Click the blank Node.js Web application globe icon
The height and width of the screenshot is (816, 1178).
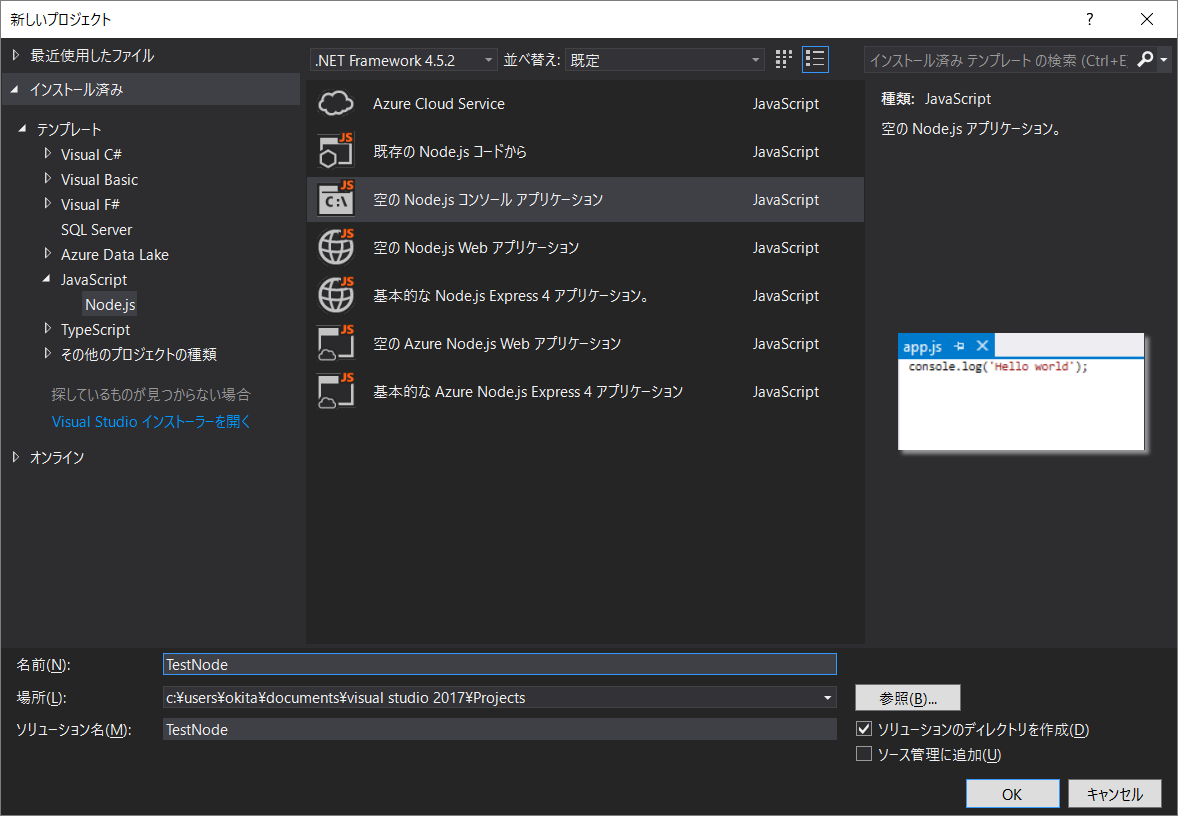point(336,247)
